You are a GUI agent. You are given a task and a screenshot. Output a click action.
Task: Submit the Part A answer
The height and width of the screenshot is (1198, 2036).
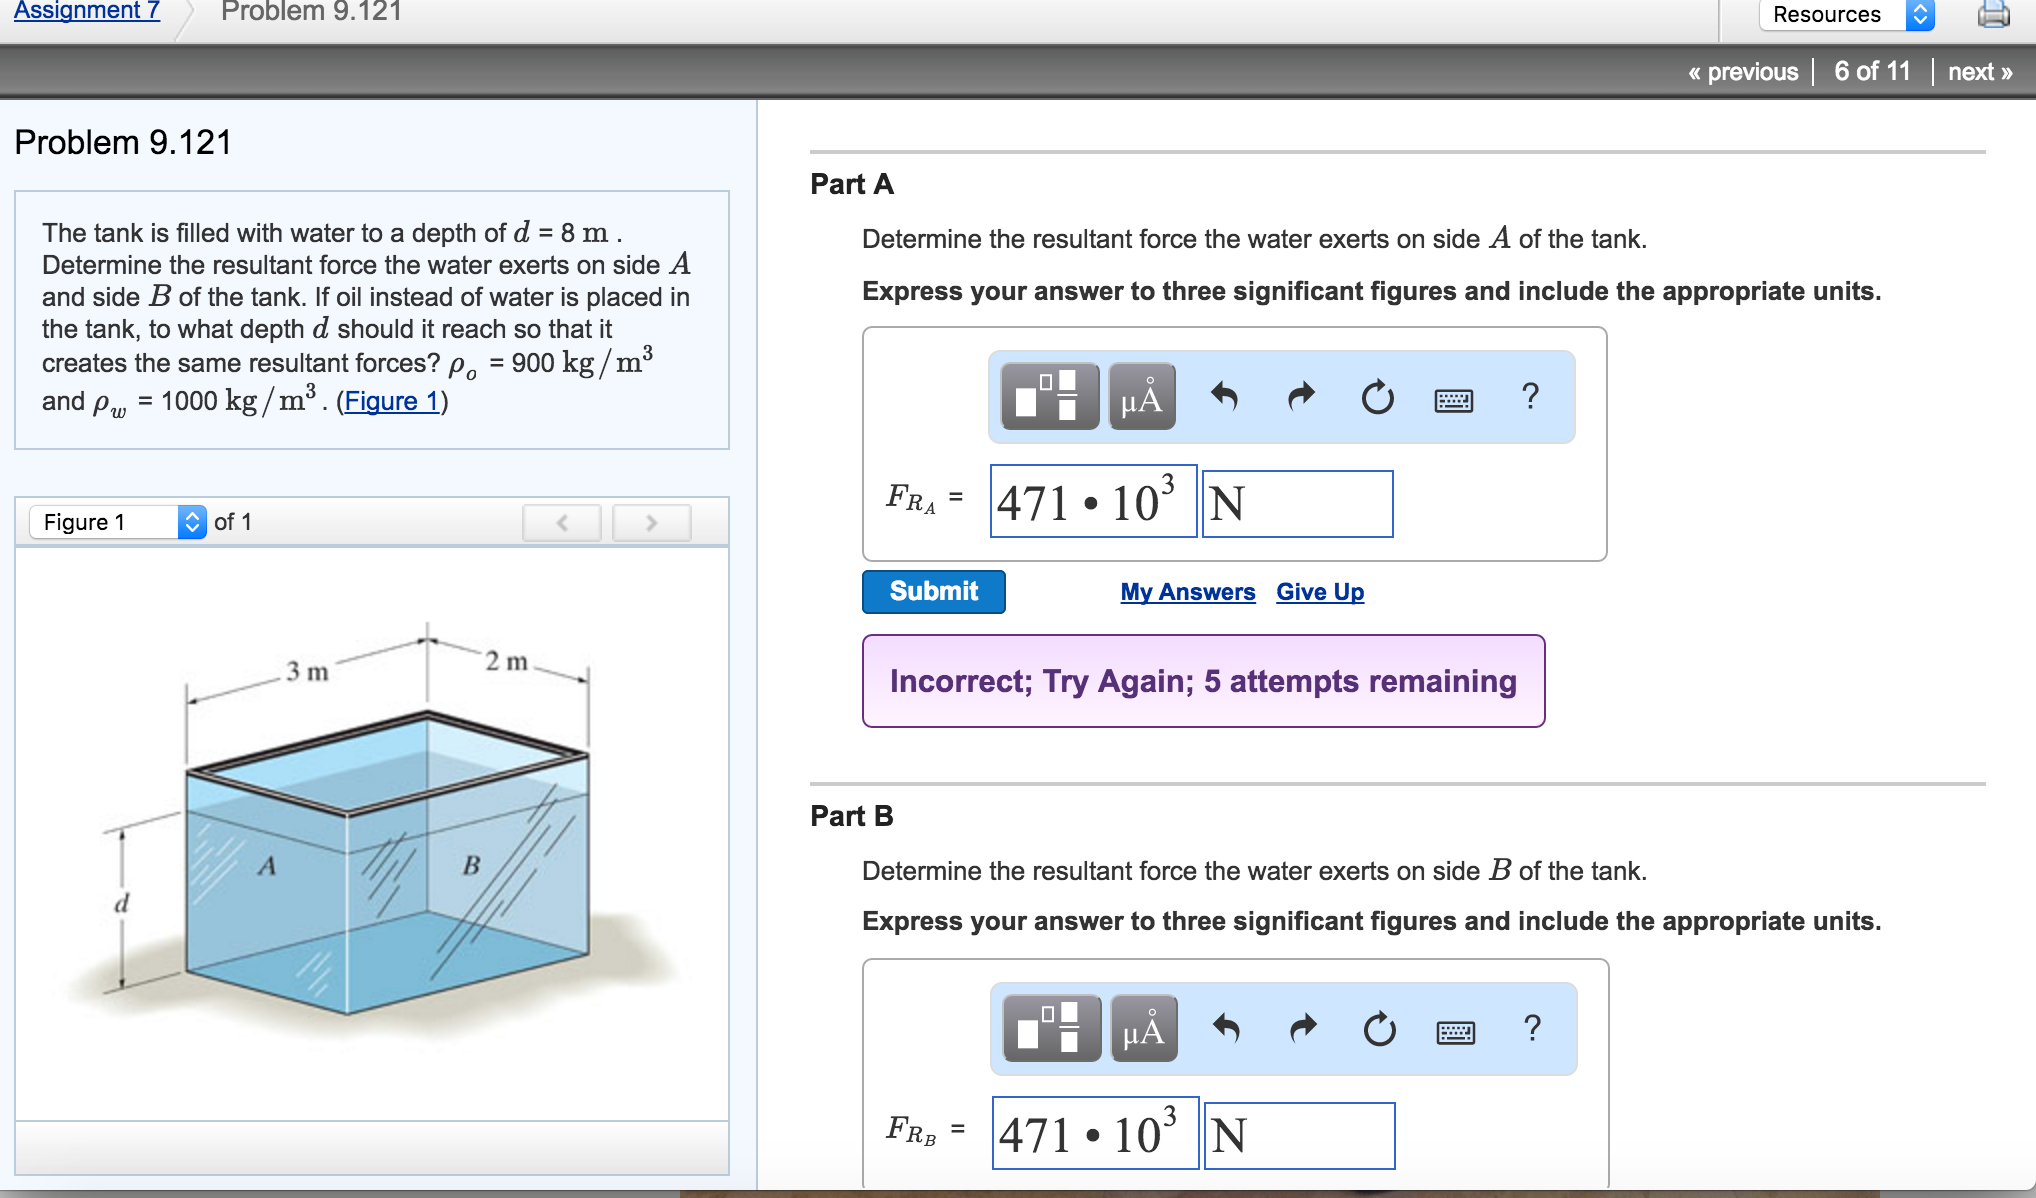pyautogui.click(x=933, y=591)
